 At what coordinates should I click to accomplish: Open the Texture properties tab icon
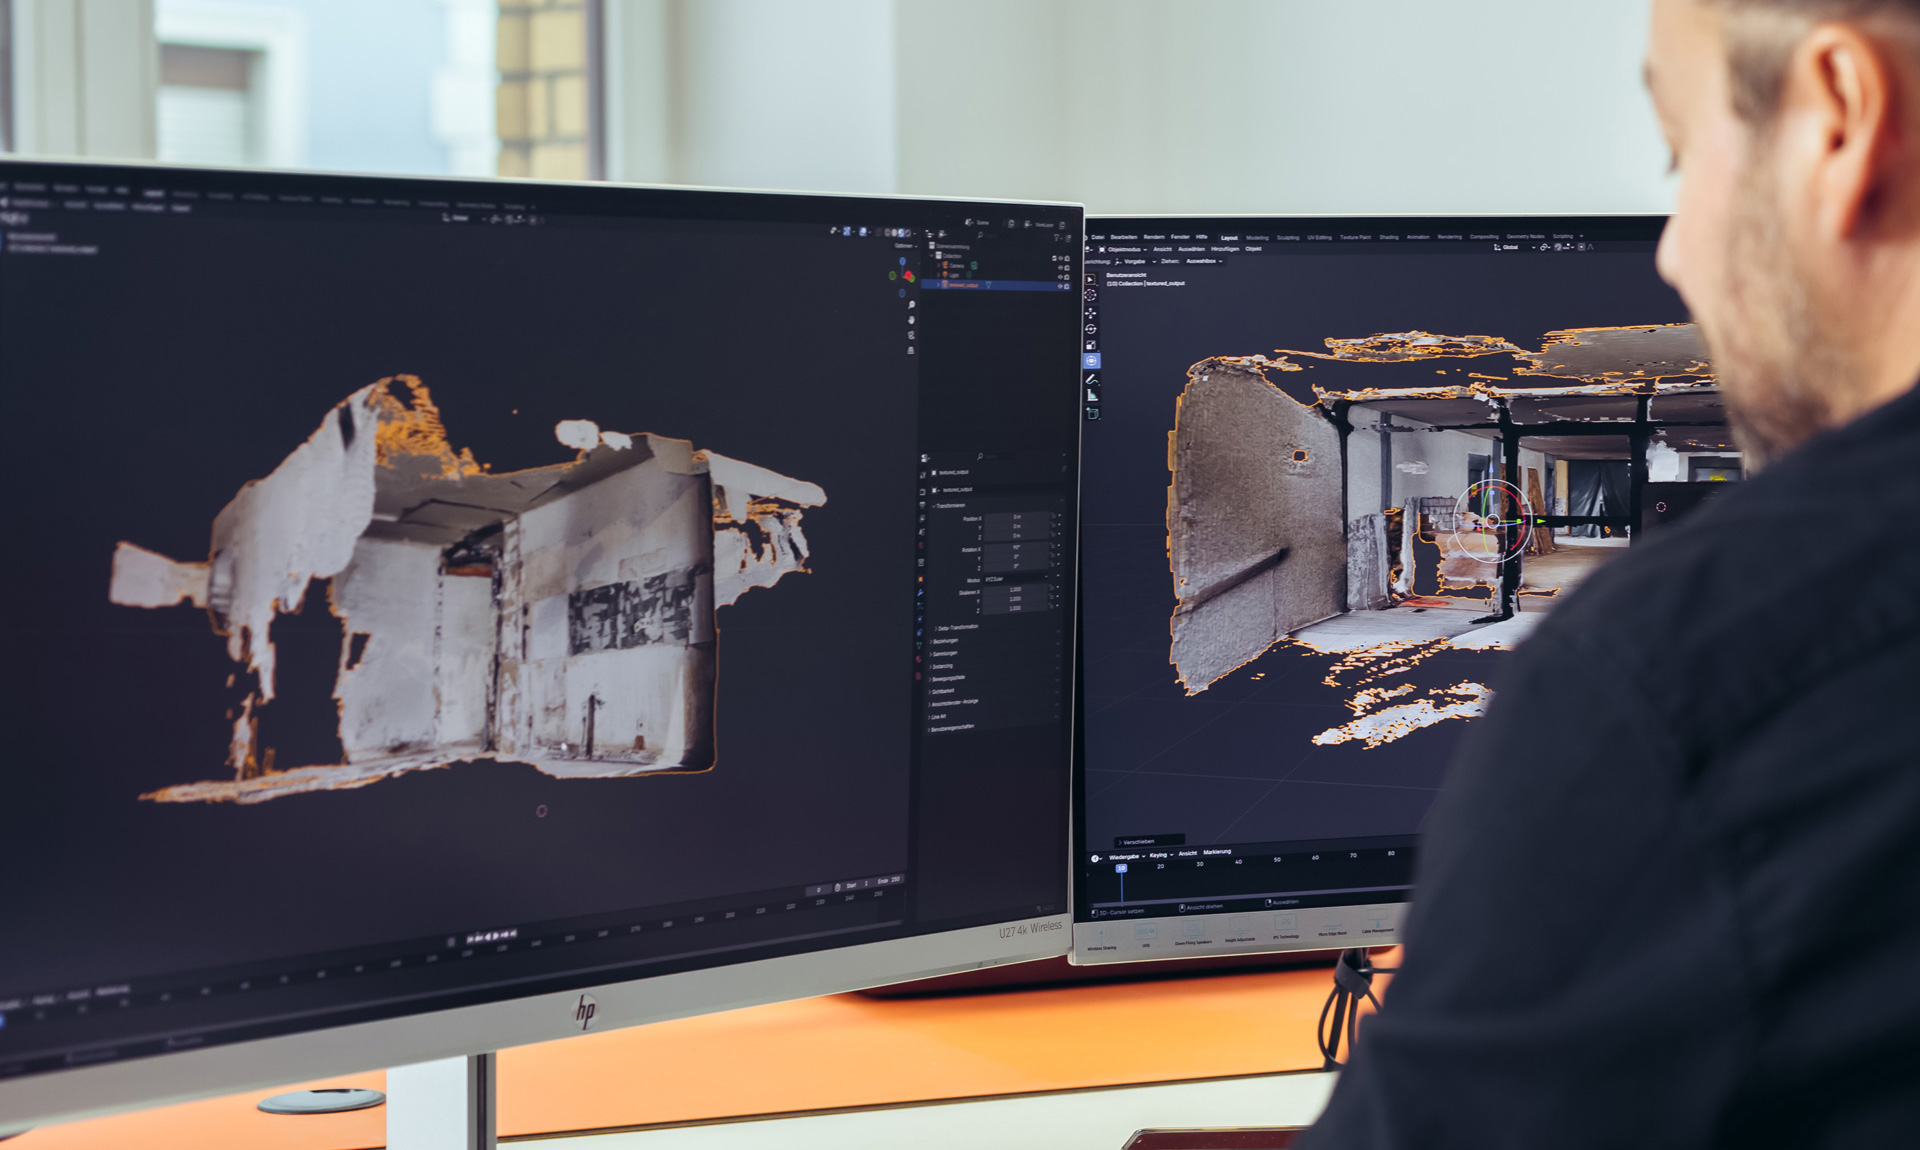tap(919, 676)
